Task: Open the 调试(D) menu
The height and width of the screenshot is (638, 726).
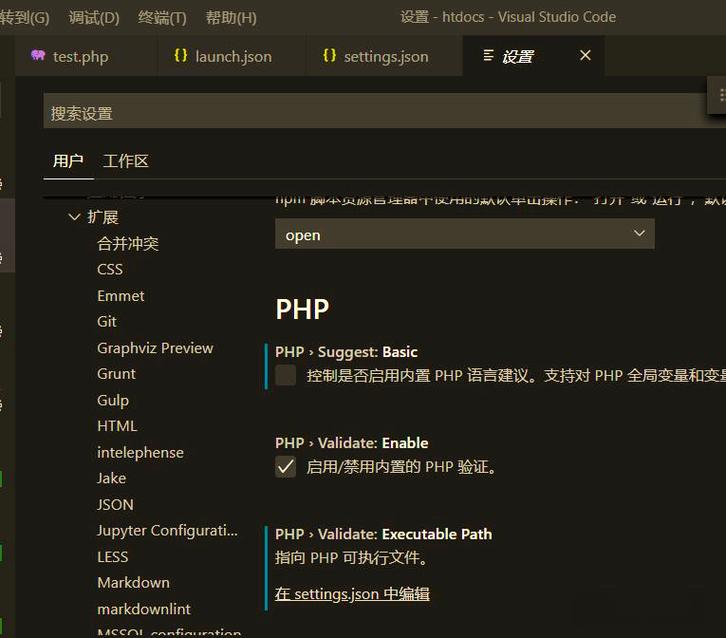Action: (x=94, y=18)
